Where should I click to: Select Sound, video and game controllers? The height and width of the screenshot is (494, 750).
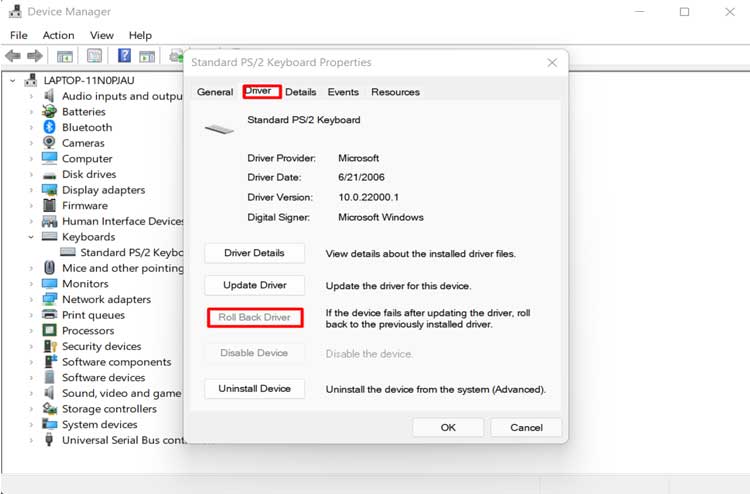click(x=121, y=393)
